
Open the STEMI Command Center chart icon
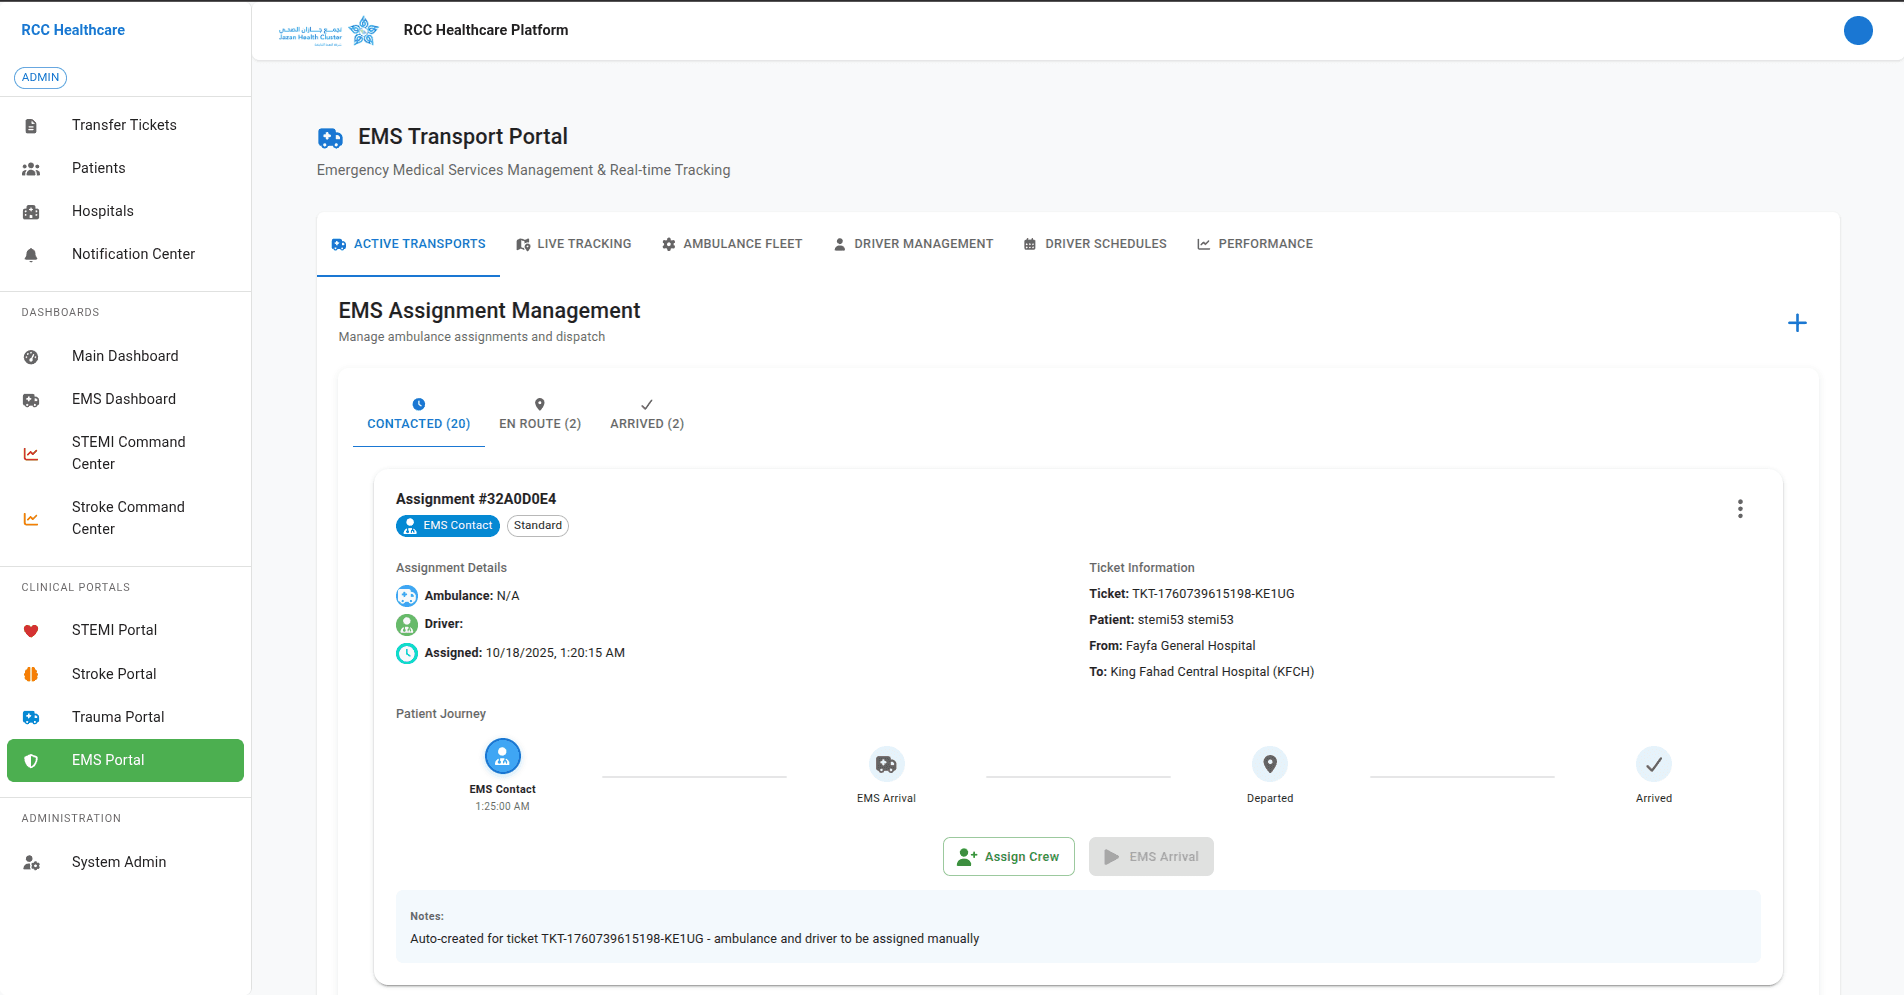(31, 453)
